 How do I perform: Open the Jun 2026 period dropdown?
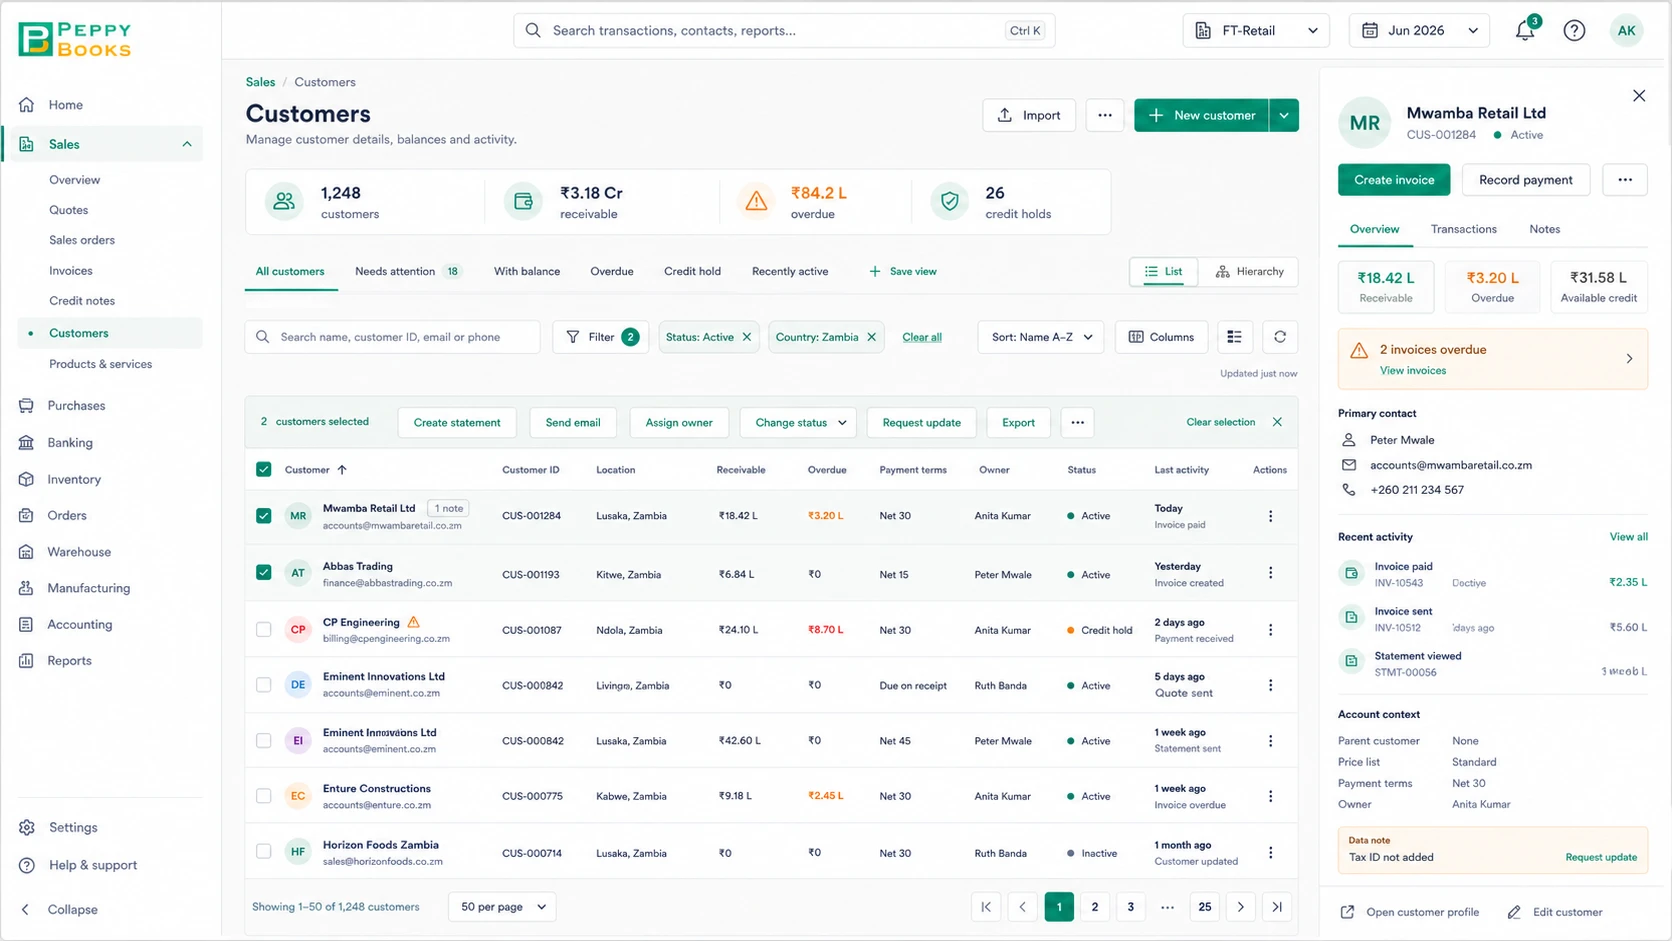tap(1419, 31)
